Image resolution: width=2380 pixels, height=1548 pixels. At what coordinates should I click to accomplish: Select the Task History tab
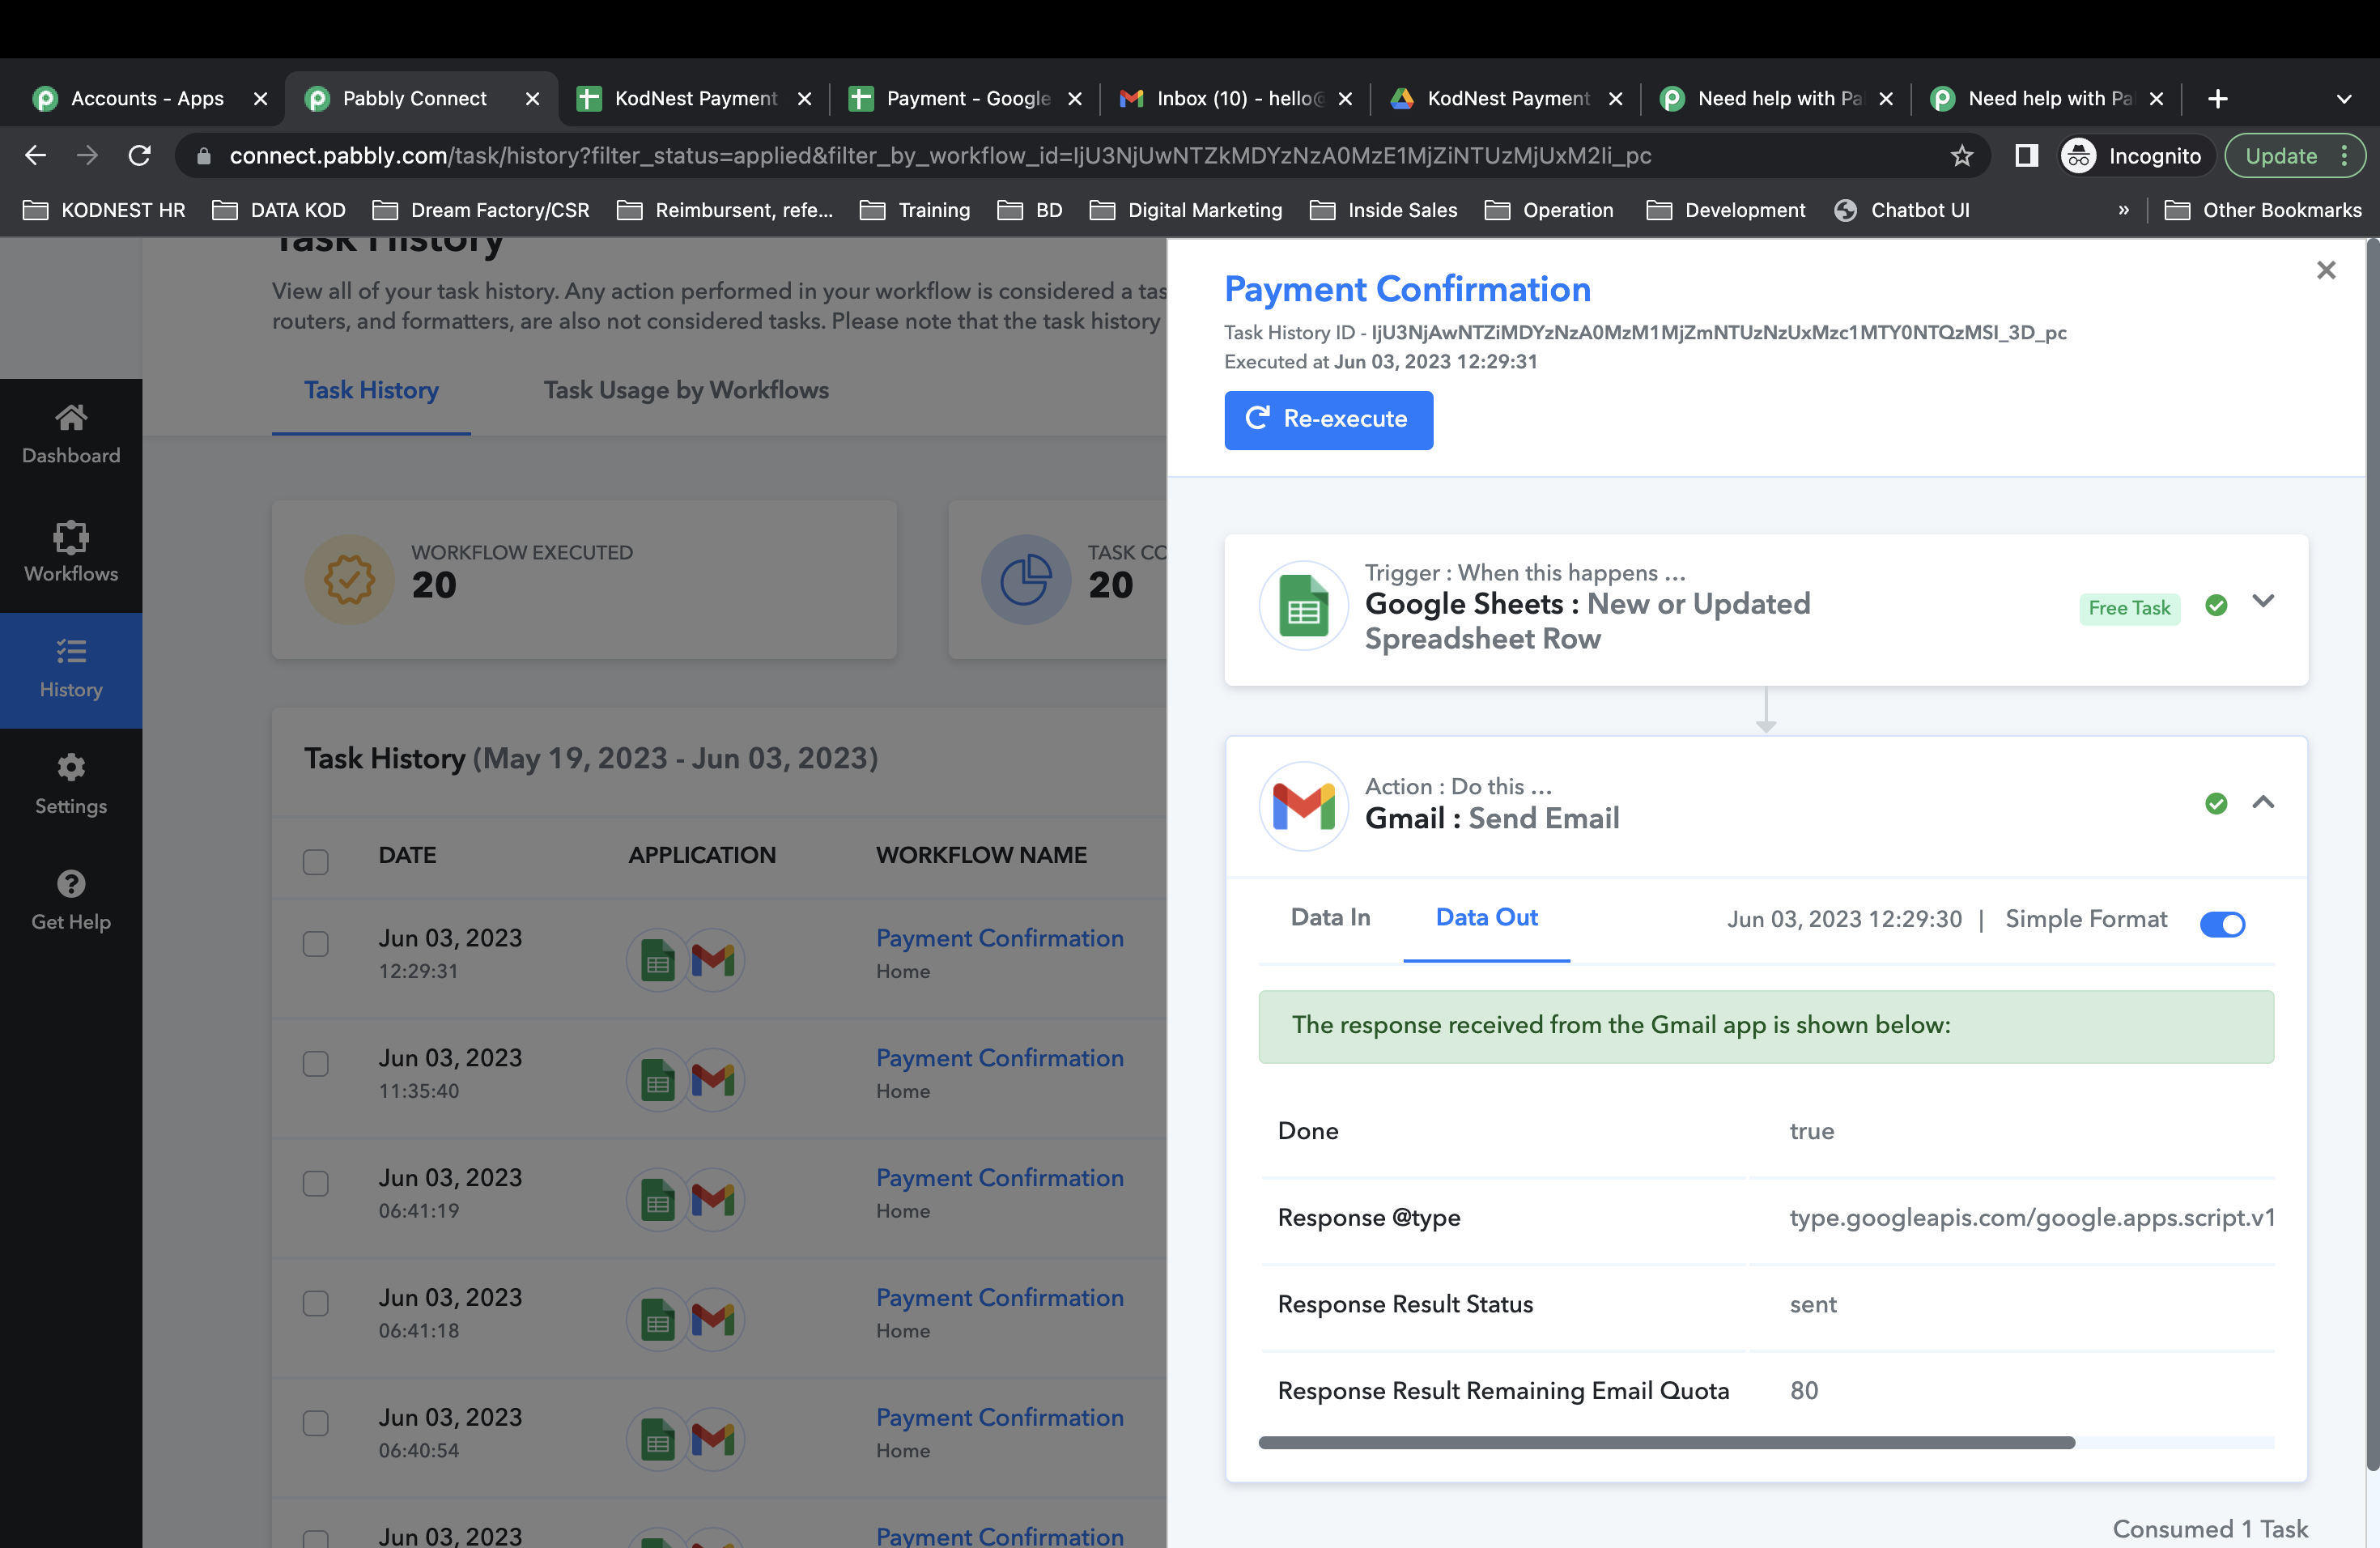click(371, 390)
